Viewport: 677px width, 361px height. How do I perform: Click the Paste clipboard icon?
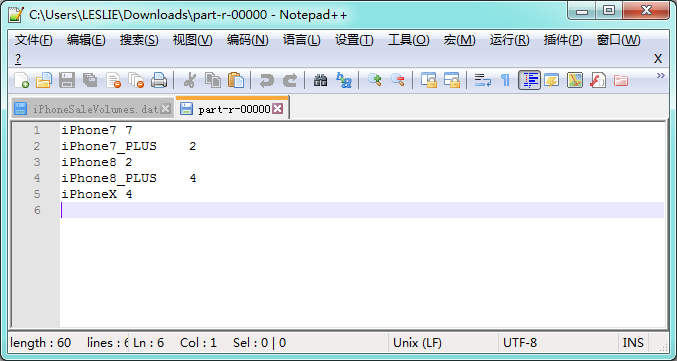tap(236, 80)
